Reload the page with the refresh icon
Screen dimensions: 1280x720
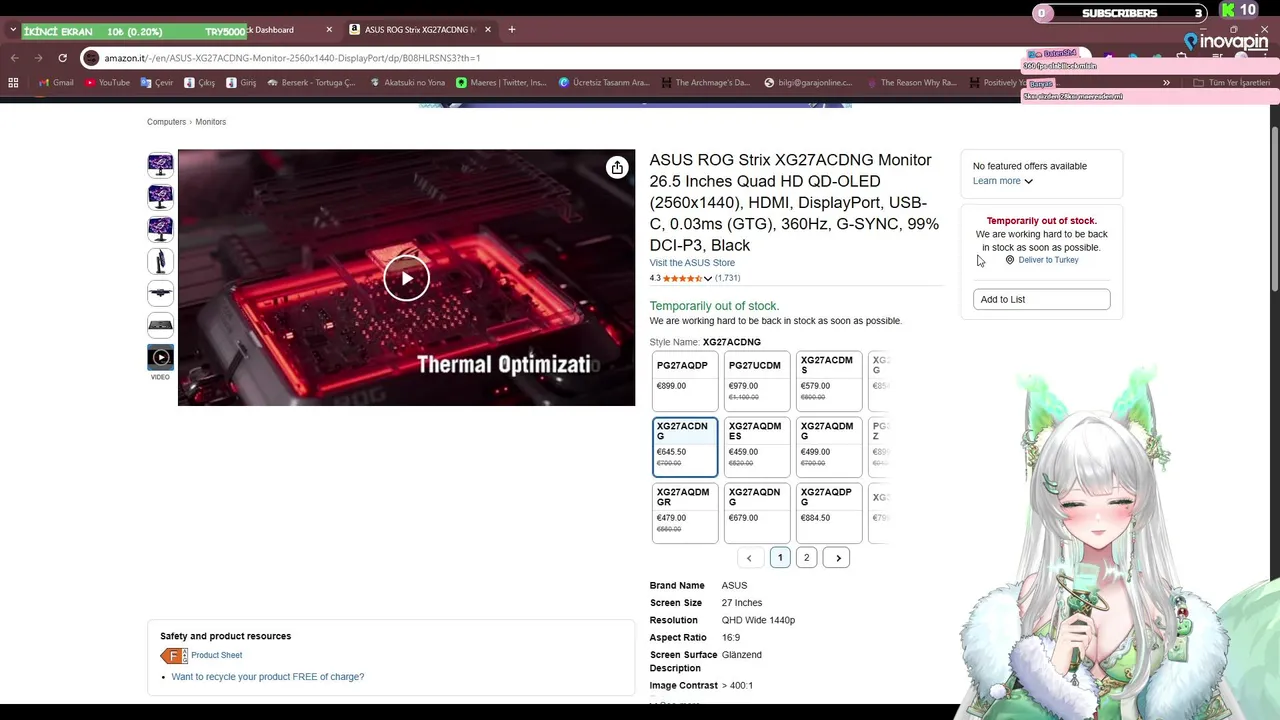point(62,58)
